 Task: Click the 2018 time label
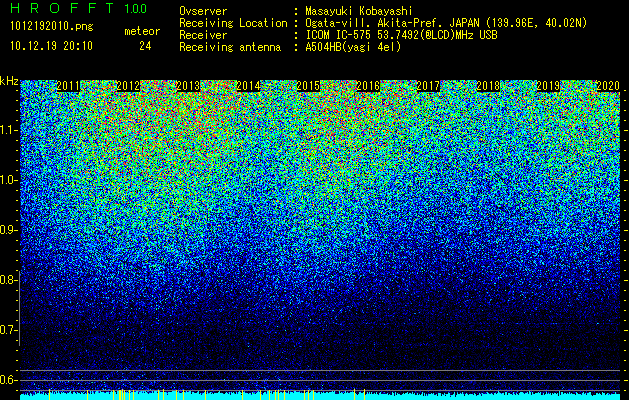pyautogui.click(x=488, y=86)
